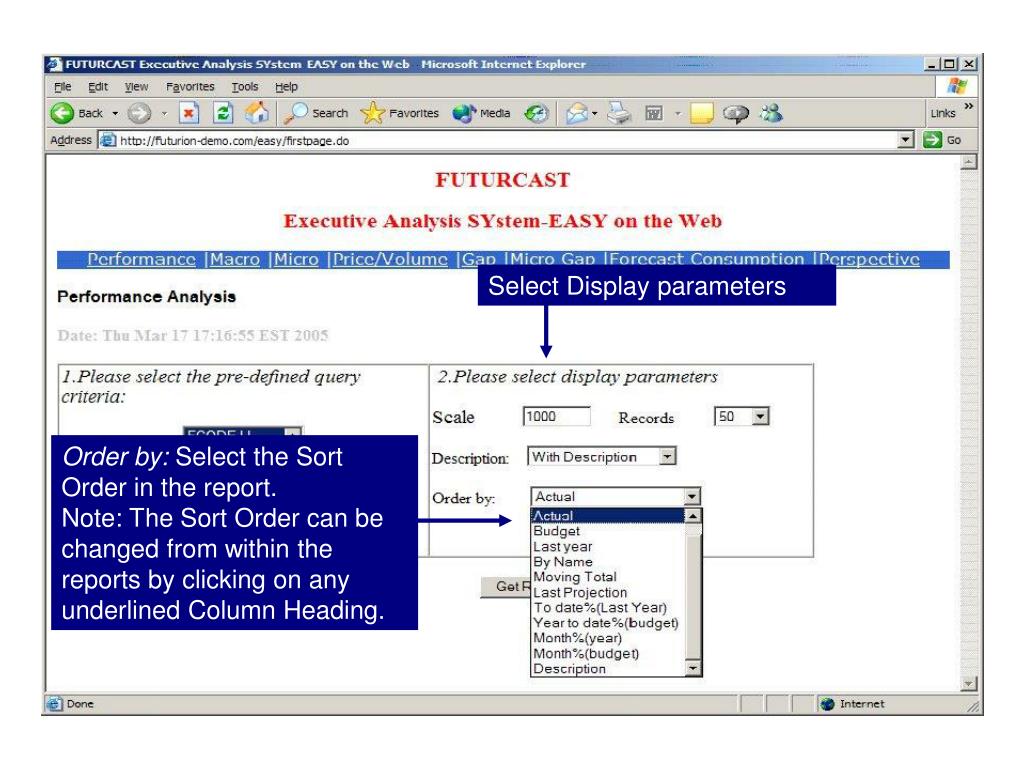Viewport: 1024px width, 768px height.
Task: Select Last Projection in the list
Action: [x=608, y=592]
